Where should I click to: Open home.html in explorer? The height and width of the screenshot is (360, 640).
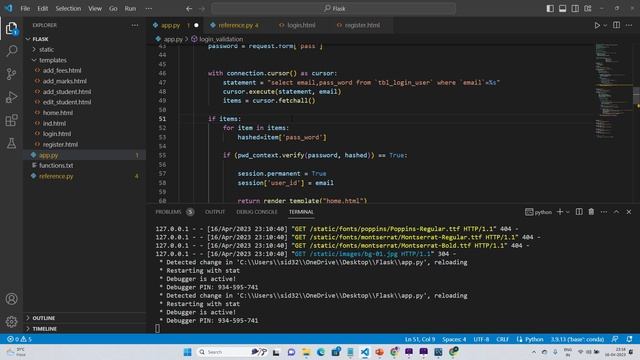tap(58, 113)
